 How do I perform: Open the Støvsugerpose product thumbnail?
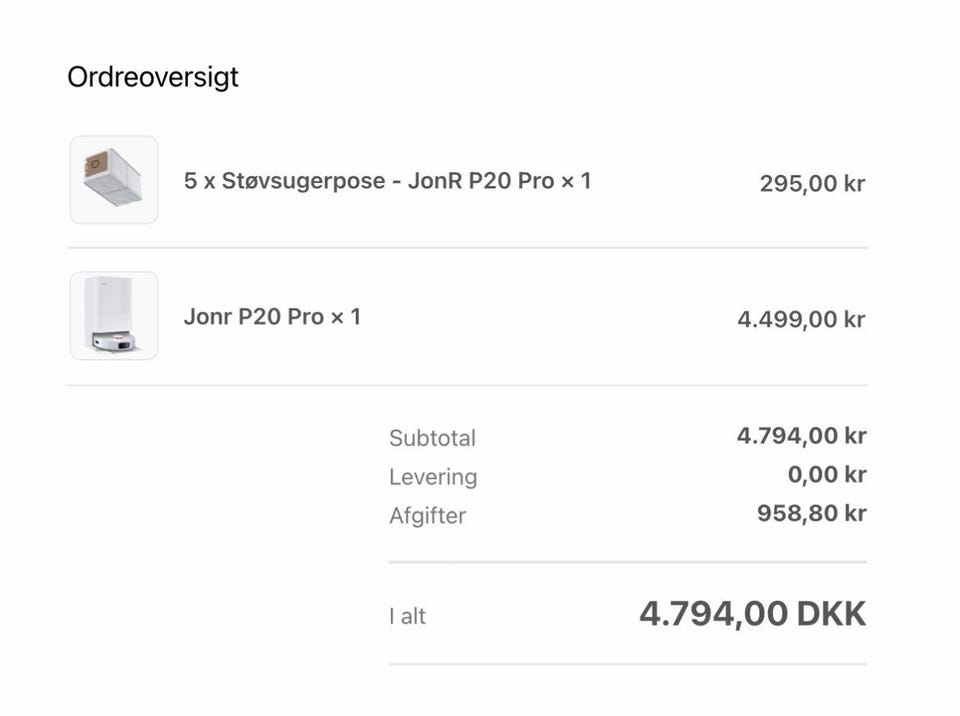tap(114, 180)
